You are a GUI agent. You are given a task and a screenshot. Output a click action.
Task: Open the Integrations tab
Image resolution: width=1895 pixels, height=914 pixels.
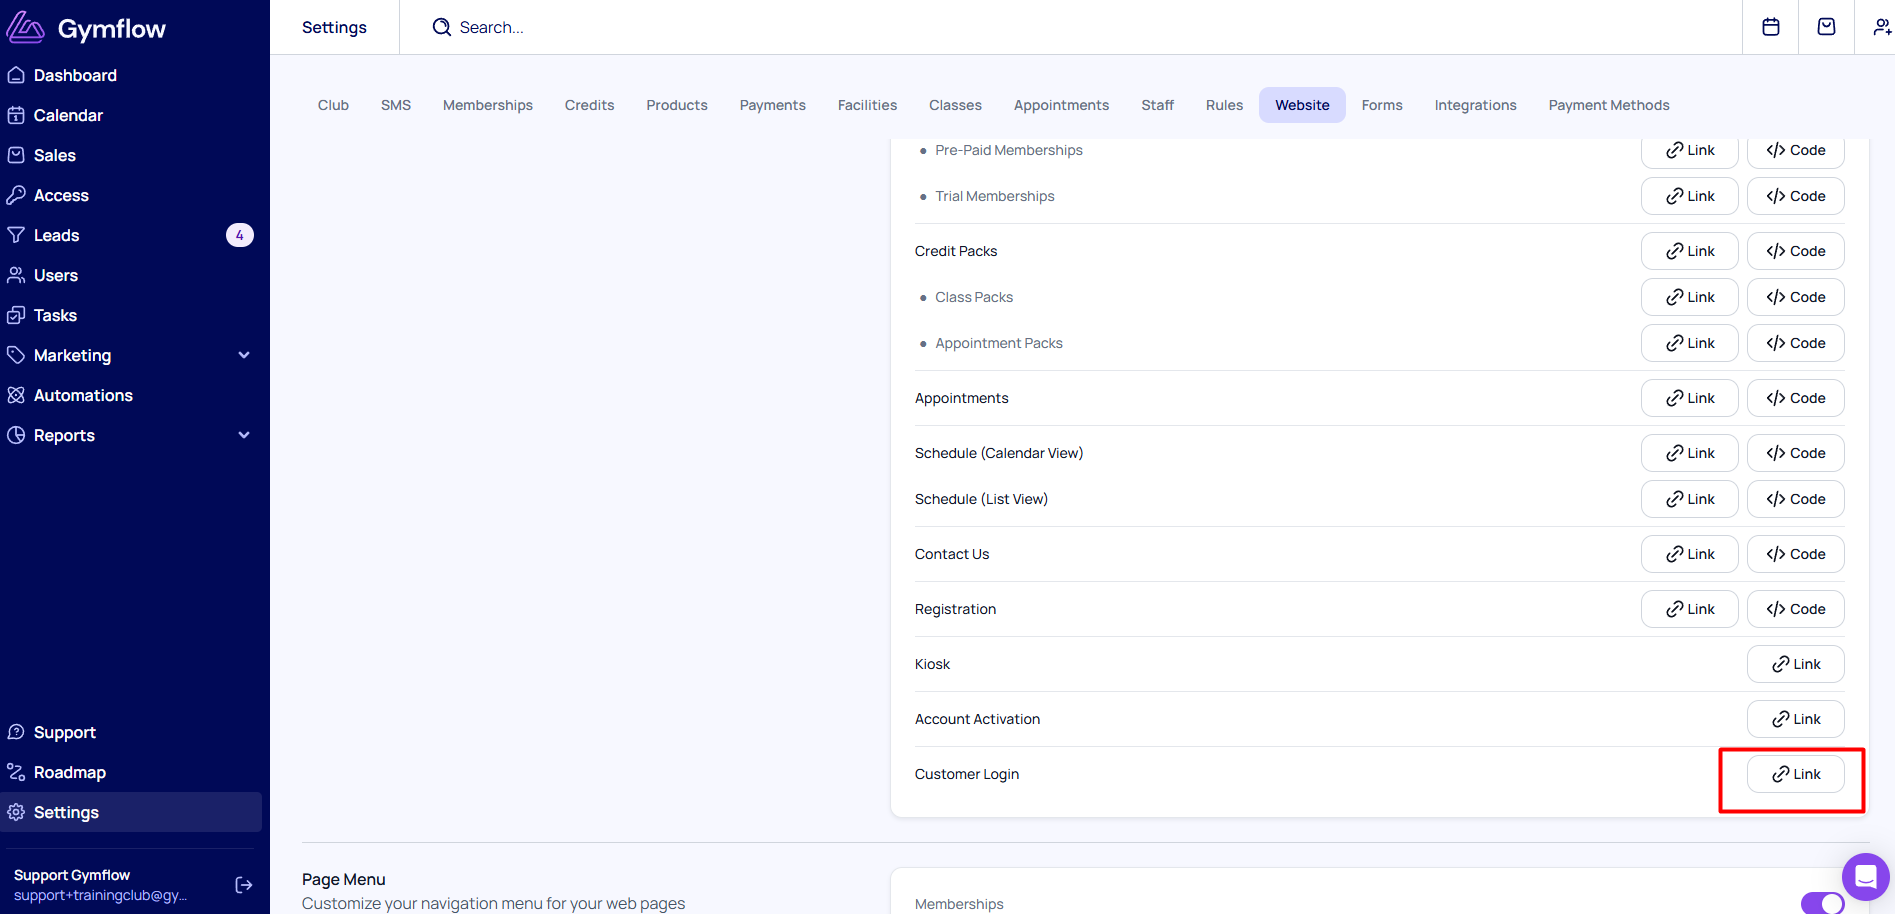[1476, 105]
